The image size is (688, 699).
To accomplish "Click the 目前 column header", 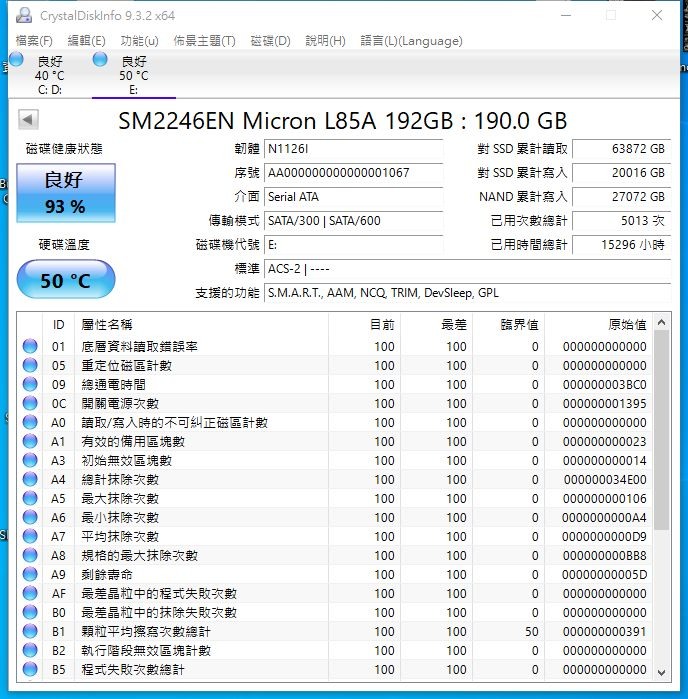I will (x=364, y=325).
